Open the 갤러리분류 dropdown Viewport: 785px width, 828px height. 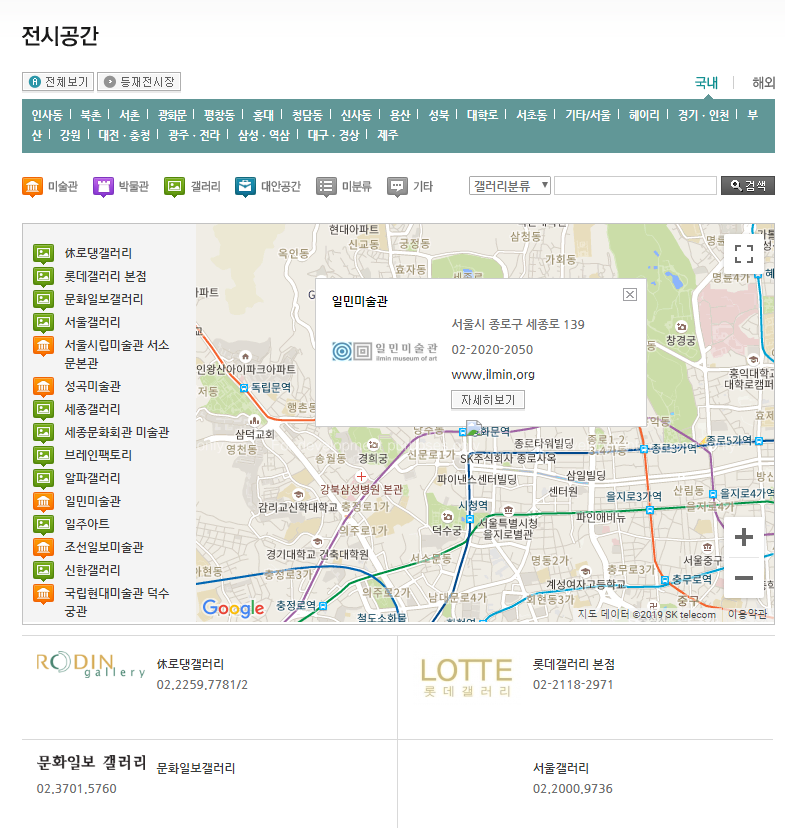point(509,185)
